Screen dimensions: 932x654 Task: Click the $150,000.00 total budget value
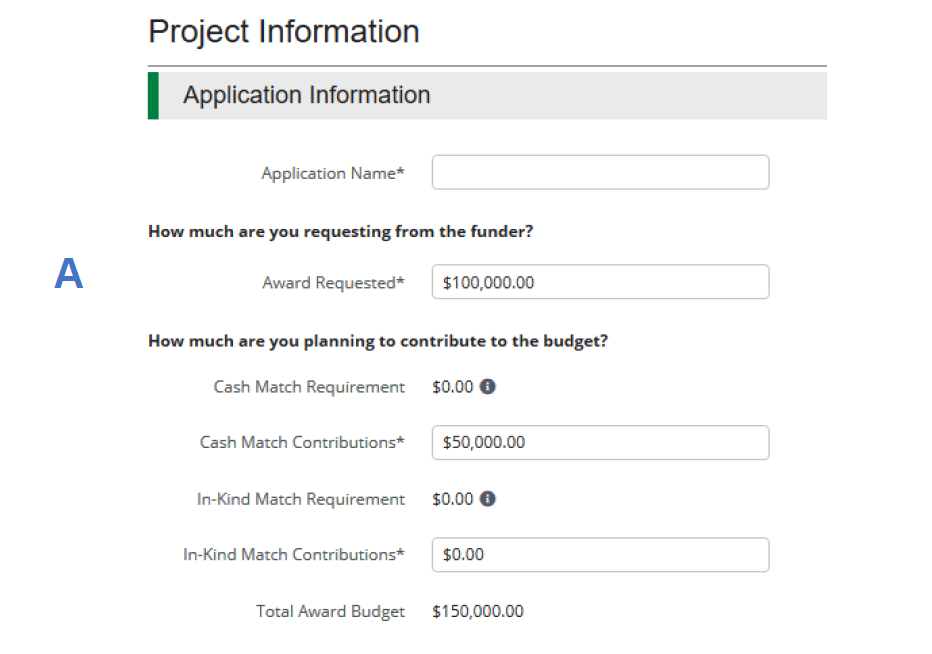click(478, 611)
